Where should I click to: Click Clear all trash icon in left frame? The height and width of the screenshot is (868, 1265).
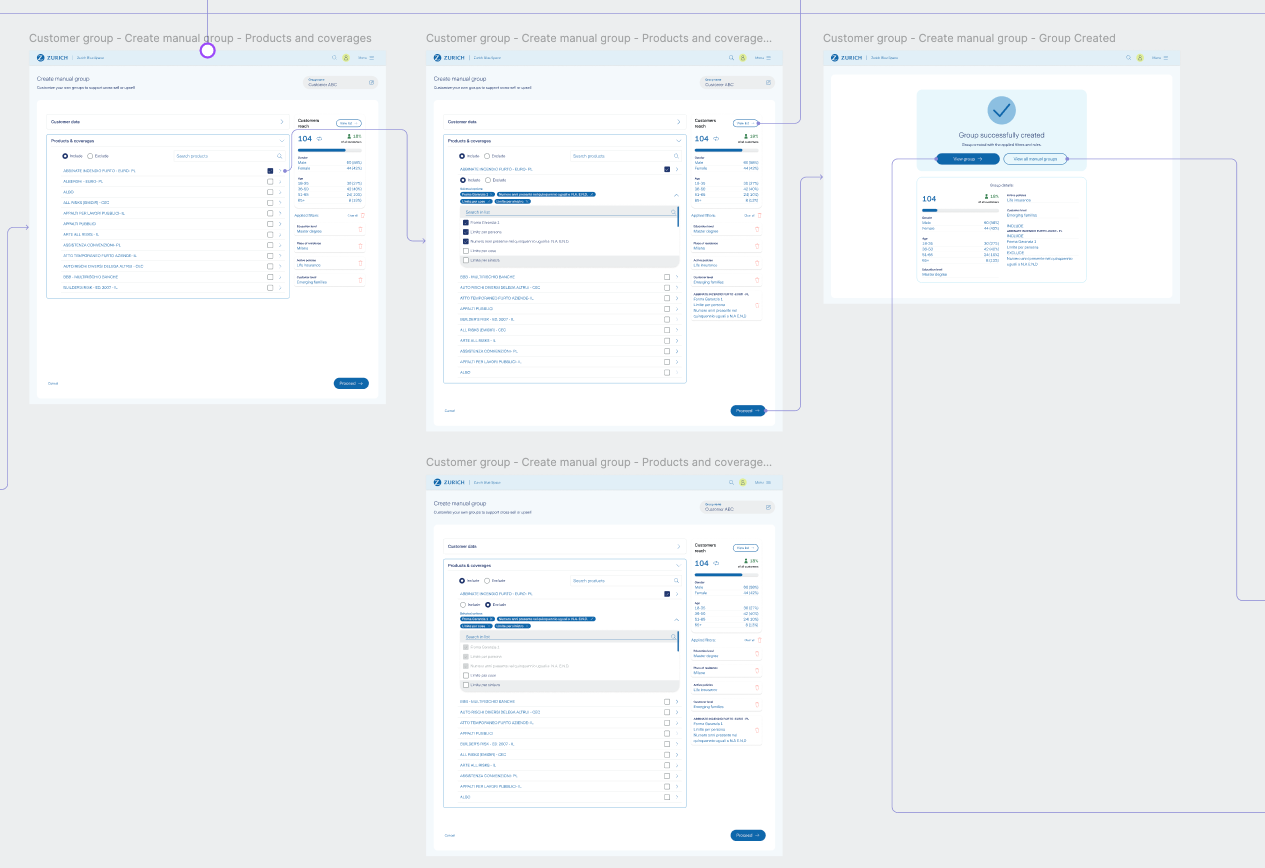pyautogui.click(x=362, y=215)
